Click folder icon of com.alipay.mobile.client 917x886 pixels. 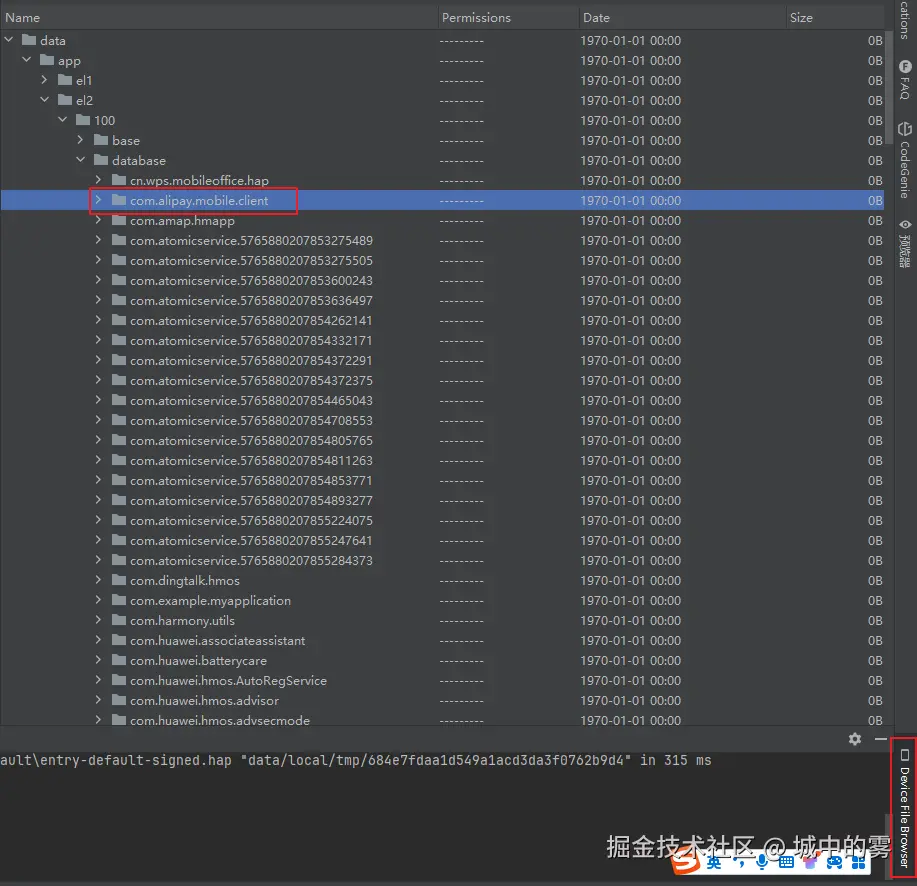point(119,200)
